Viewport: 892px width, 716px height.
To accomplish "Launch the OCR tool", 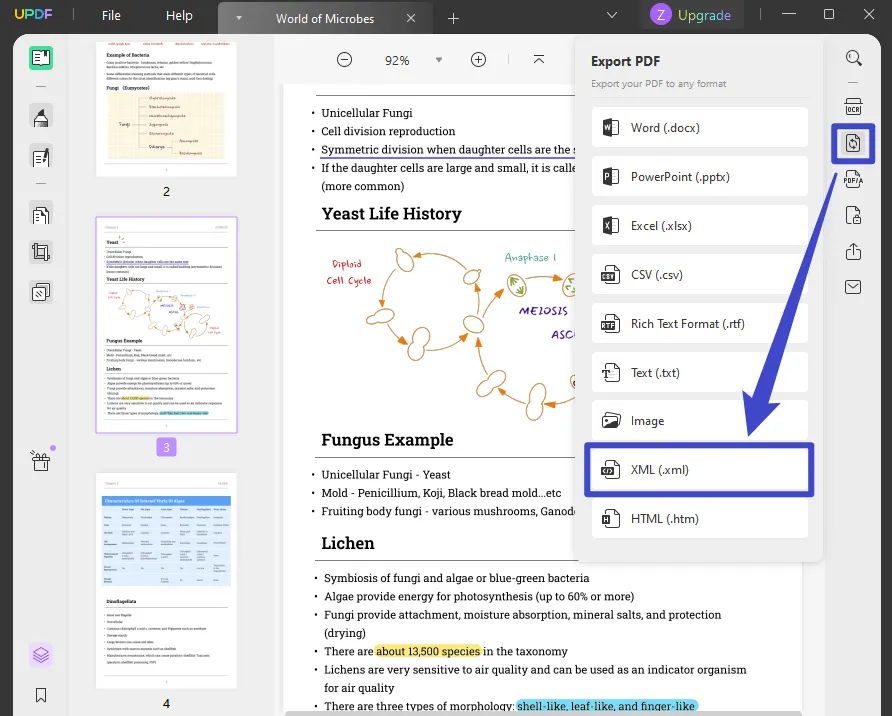I will [x=853, y=105].
